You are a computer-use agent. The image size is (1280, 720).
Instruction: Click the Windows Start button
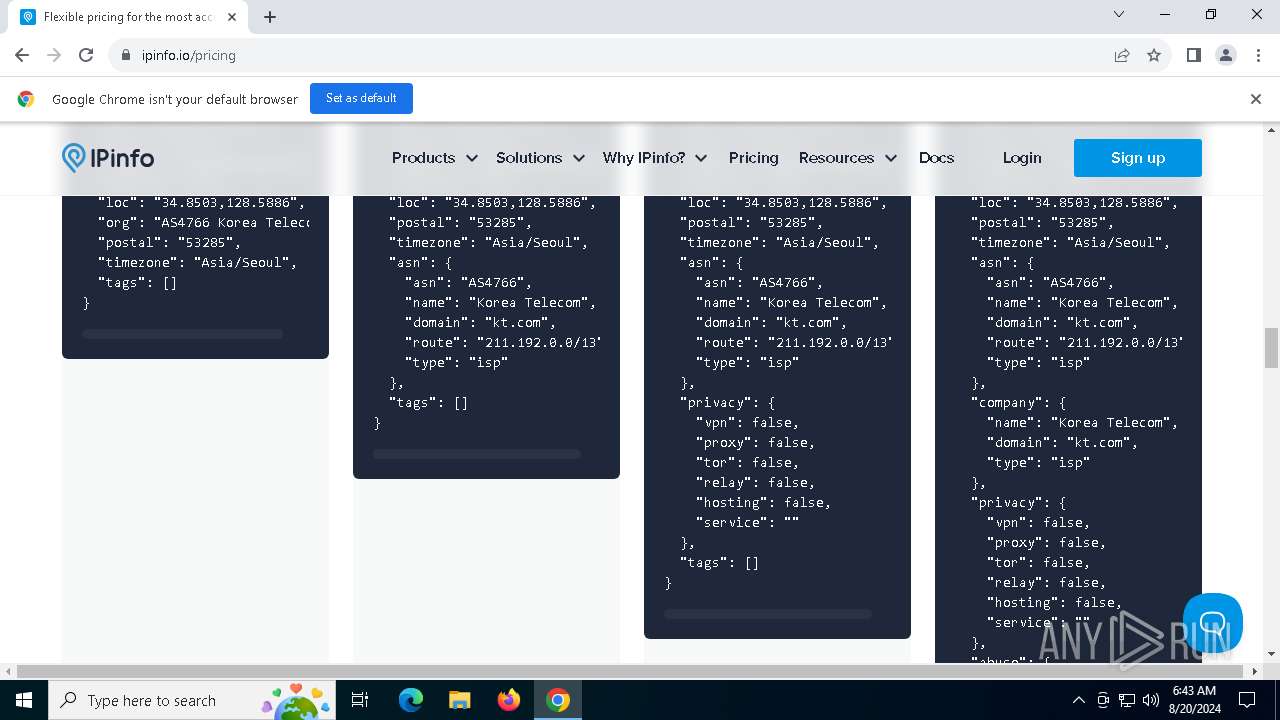23,700
